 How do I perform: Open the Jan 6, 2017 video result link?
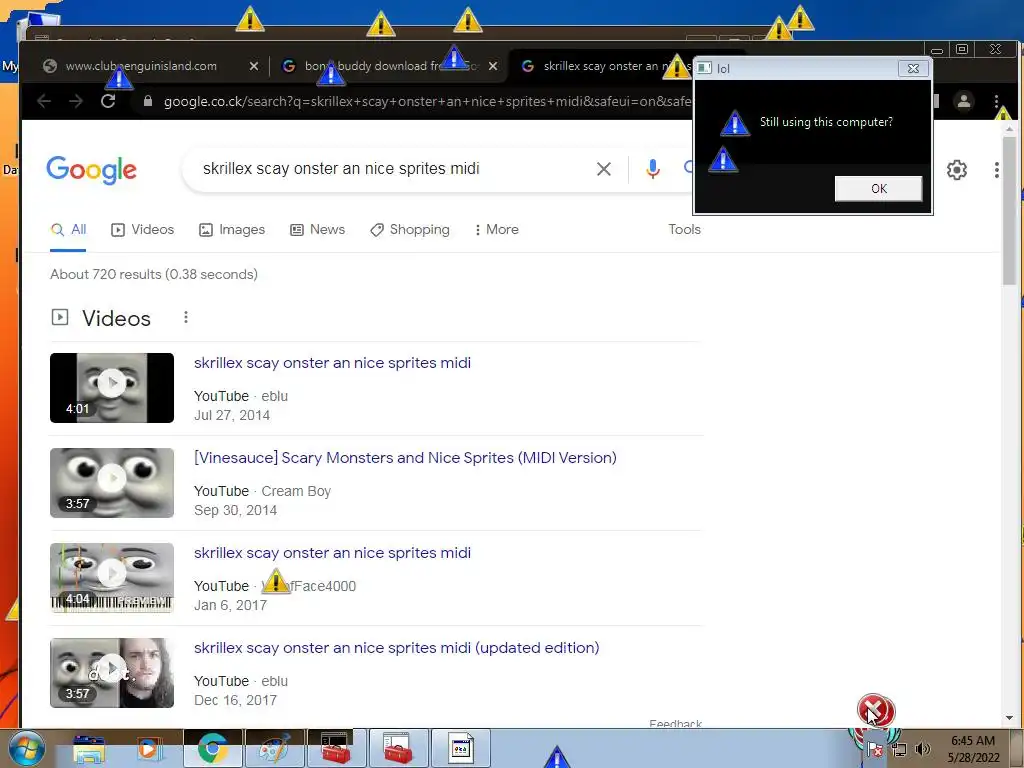point(332,553)
